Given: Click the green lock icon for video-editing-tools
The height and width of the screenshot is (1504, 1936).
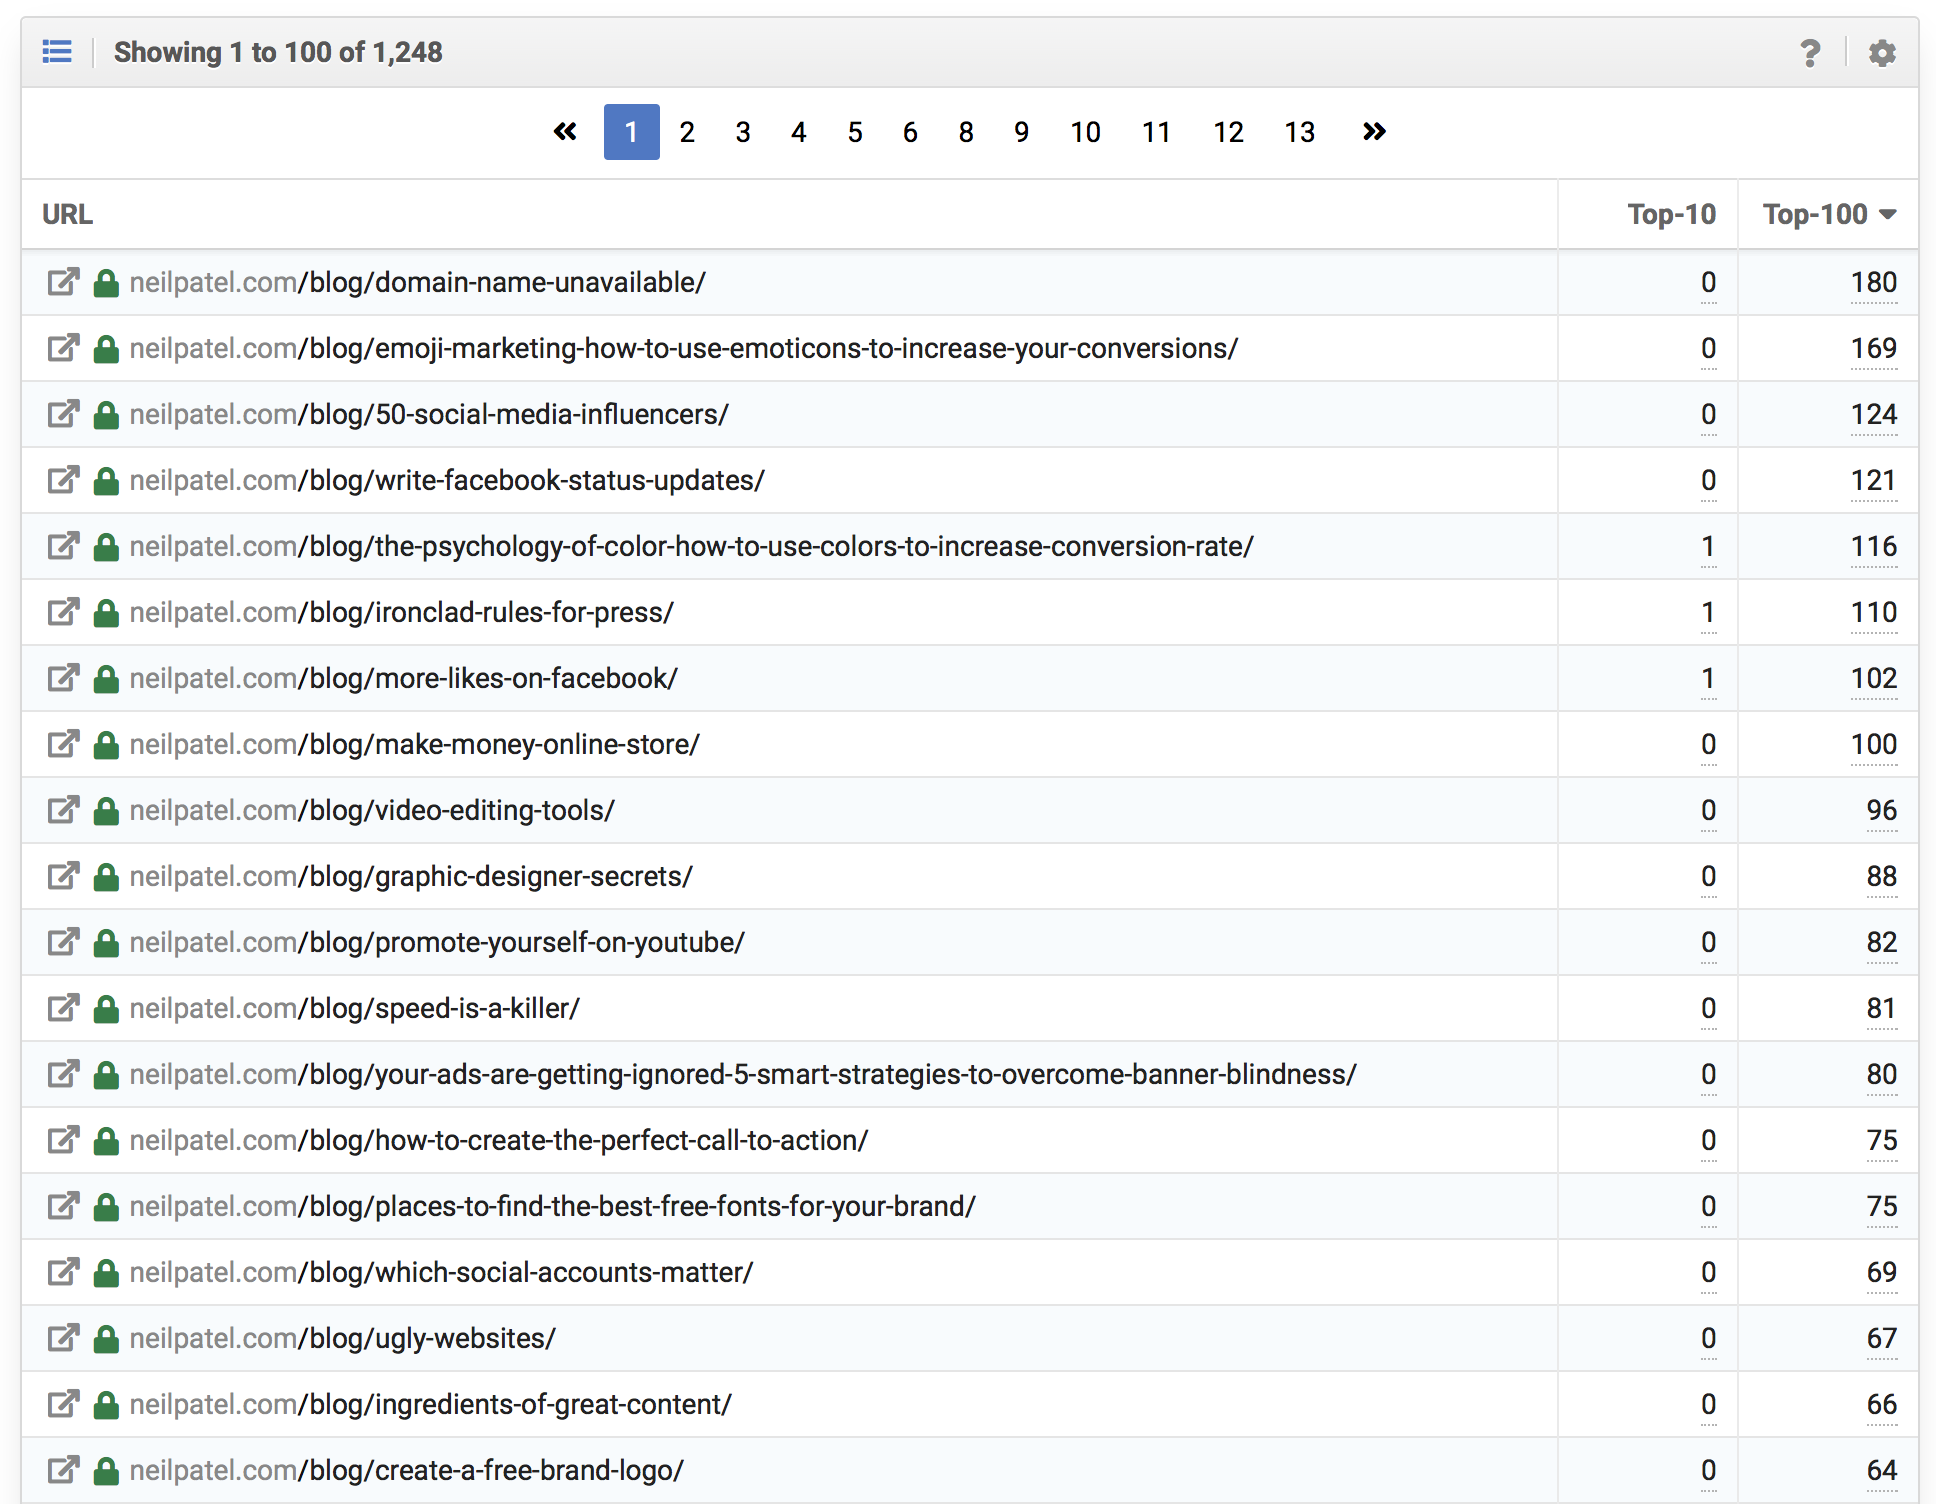Looking at the screenshot, I should coord(106,811).
